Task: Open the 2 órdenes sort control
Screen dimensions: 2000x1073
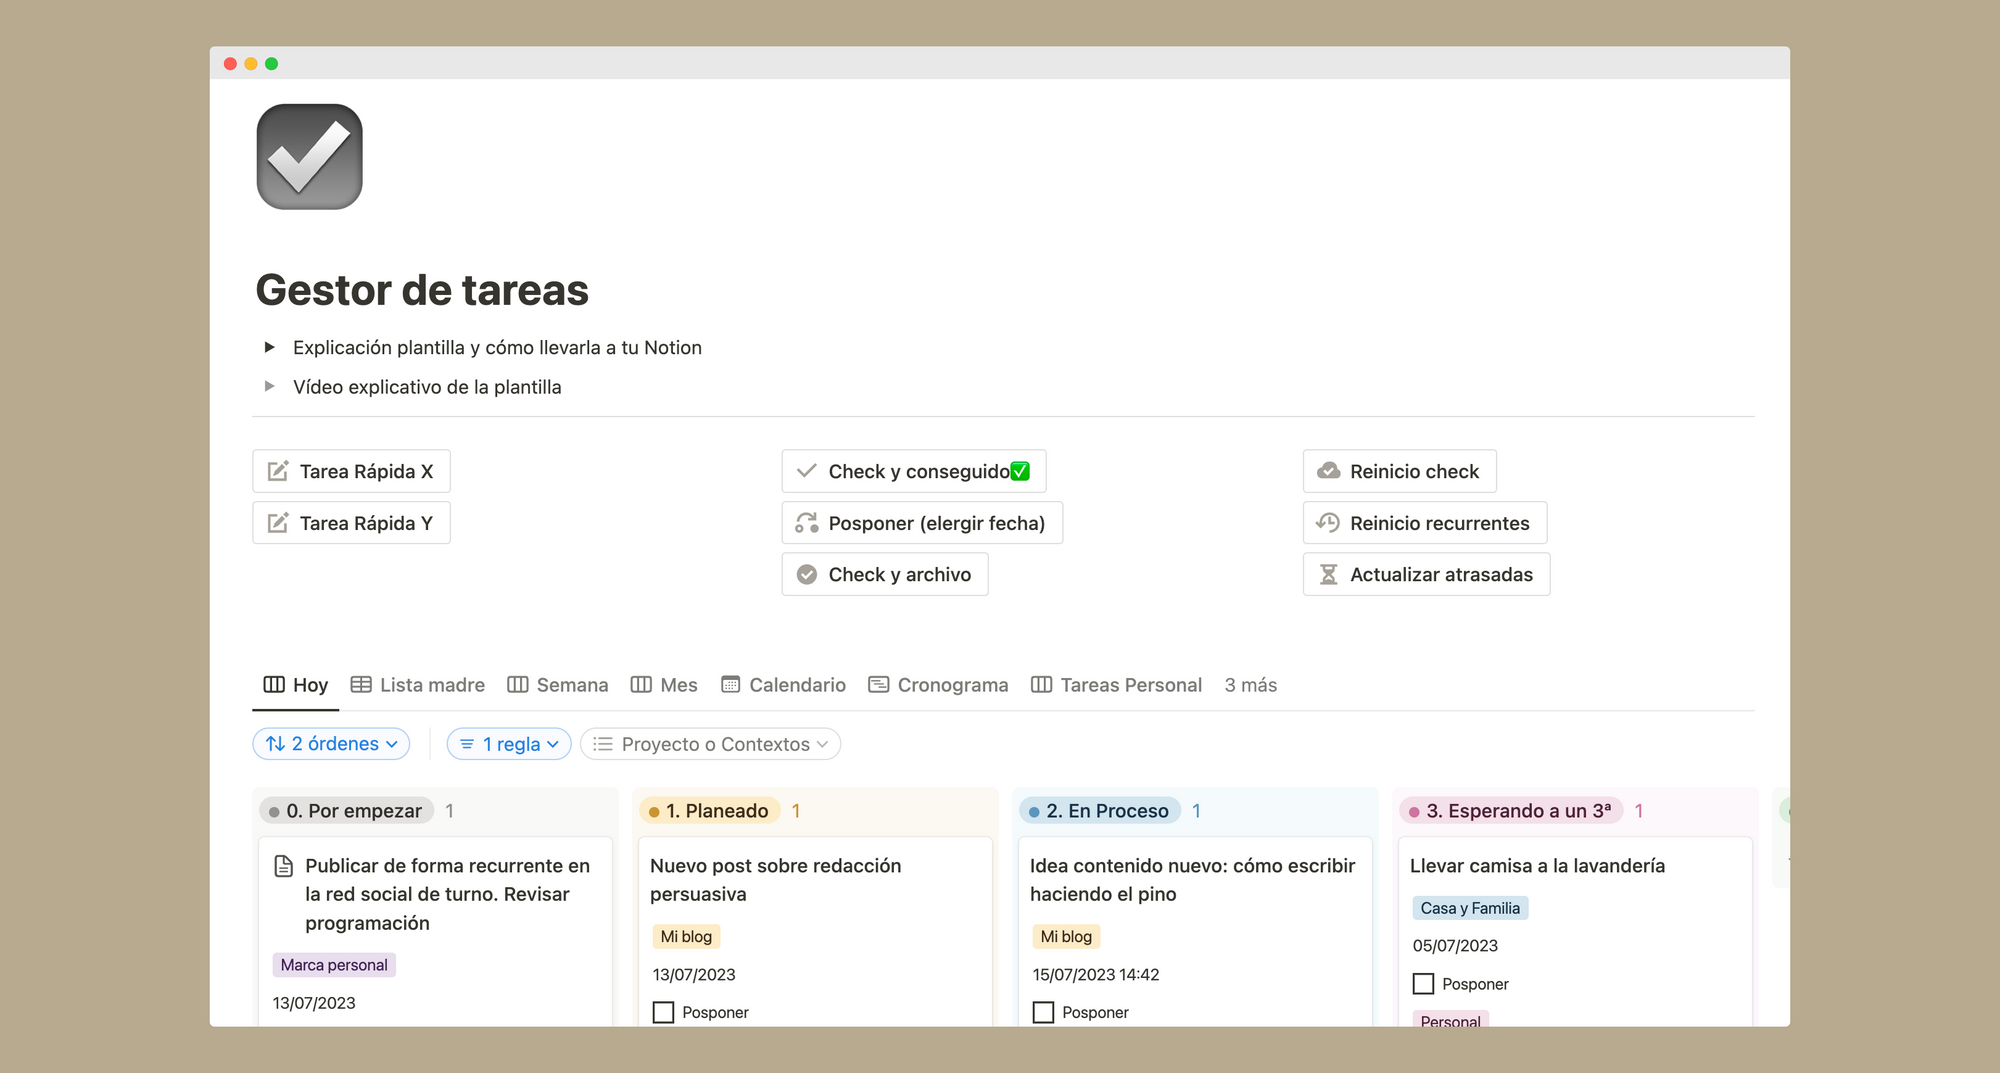Action: pos(331,743)
